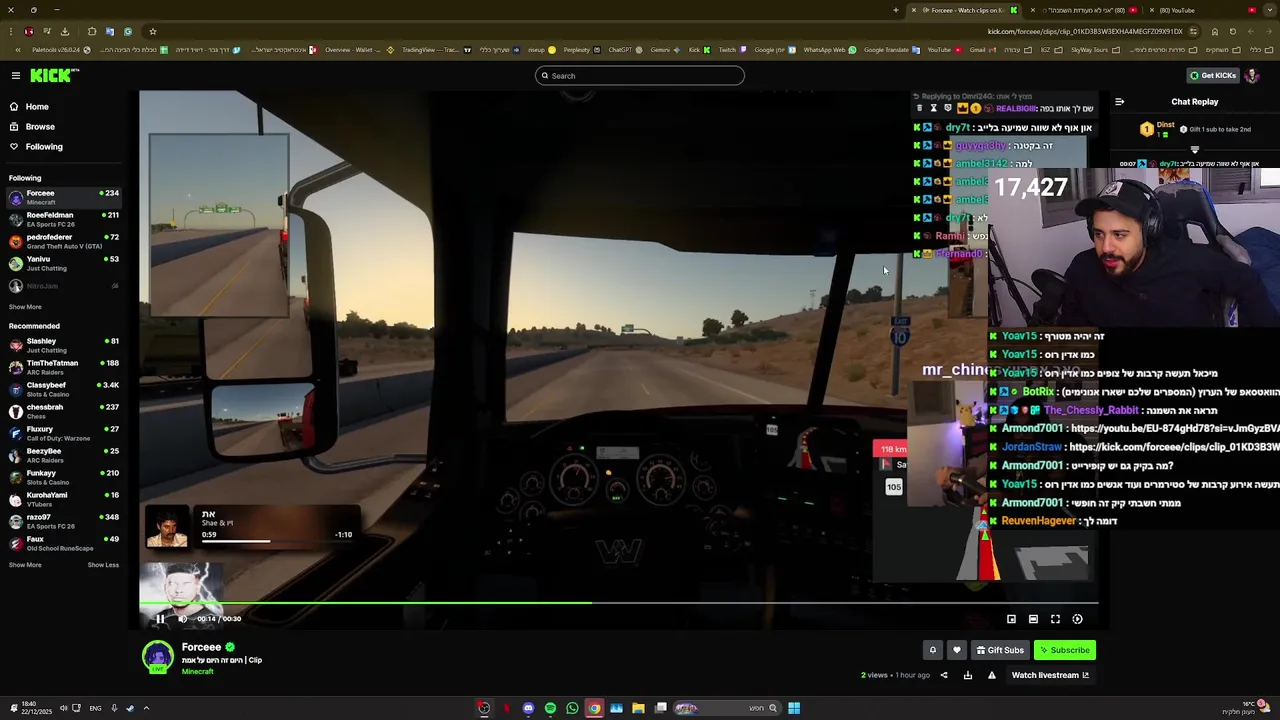The height and width of the screenshot is (720, 1280).
Task: Click the Kick search field
Action: tap(639, 76)
